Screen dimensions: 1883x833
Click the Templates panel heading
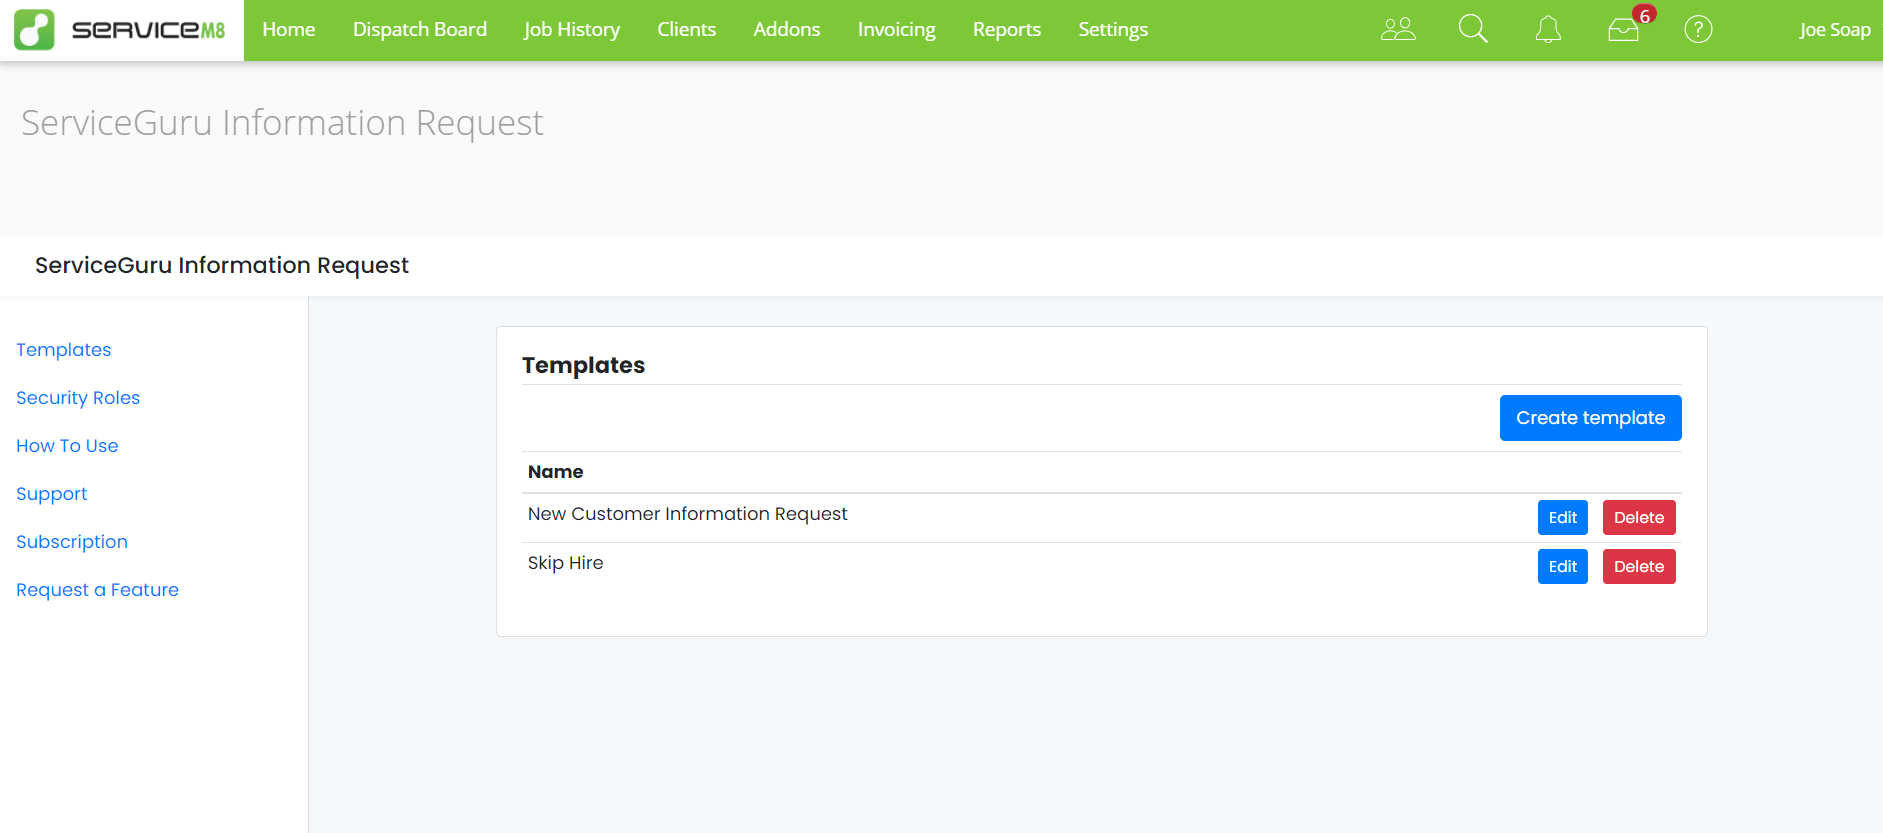click(584, 365)
